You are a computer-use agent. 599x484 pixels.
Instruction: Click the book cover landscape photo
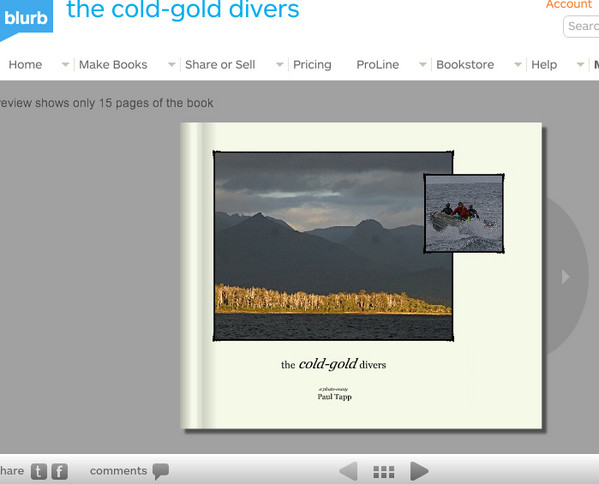(x=333, y=246)
